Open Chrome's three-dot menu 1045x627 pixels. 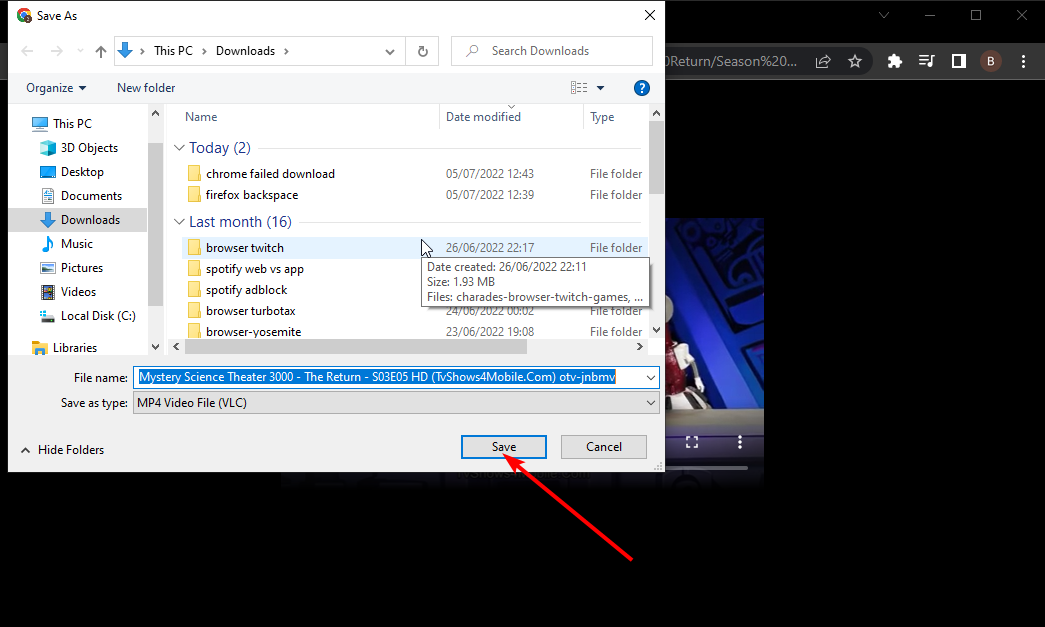click(x=1023, y=61)
